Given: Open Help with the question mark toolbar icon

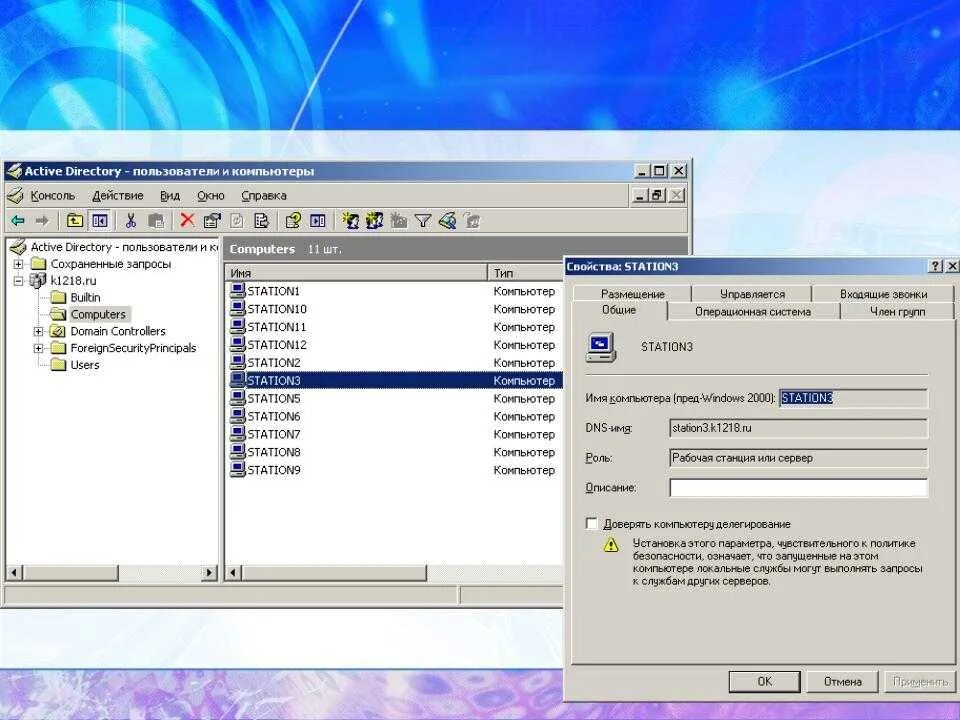Looking at the screenshot, I should pos(293,220).
